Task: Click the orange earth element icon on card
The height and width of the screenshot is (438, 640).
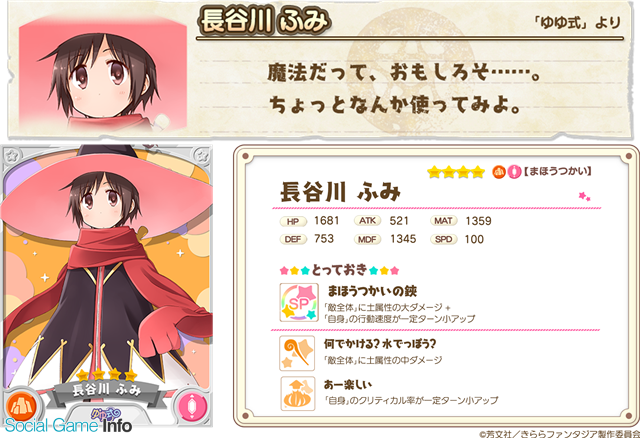Action: pos(21,407)
